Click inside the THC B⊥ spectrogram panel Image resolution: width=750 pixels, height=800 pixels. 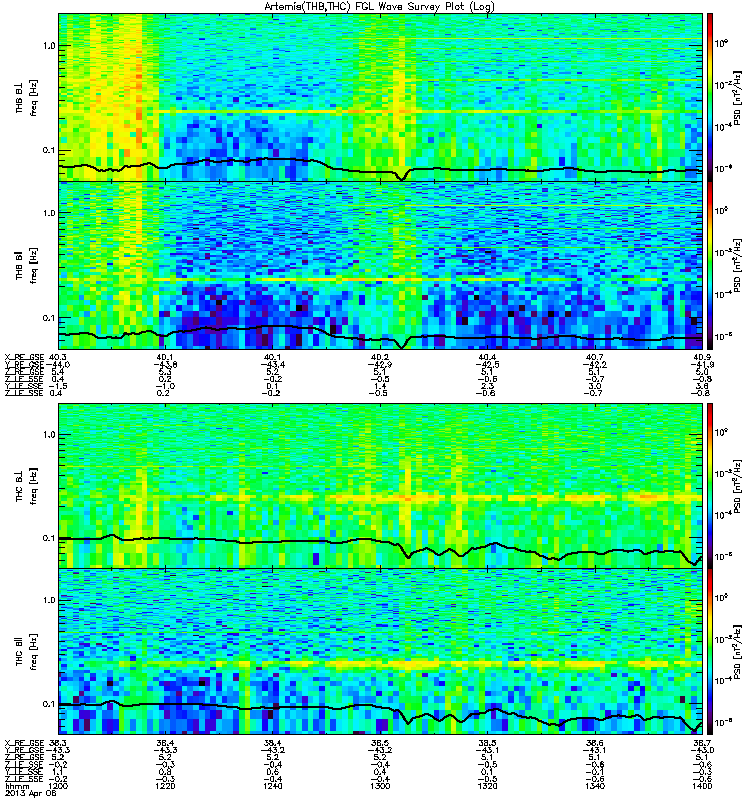pos(380,486)
